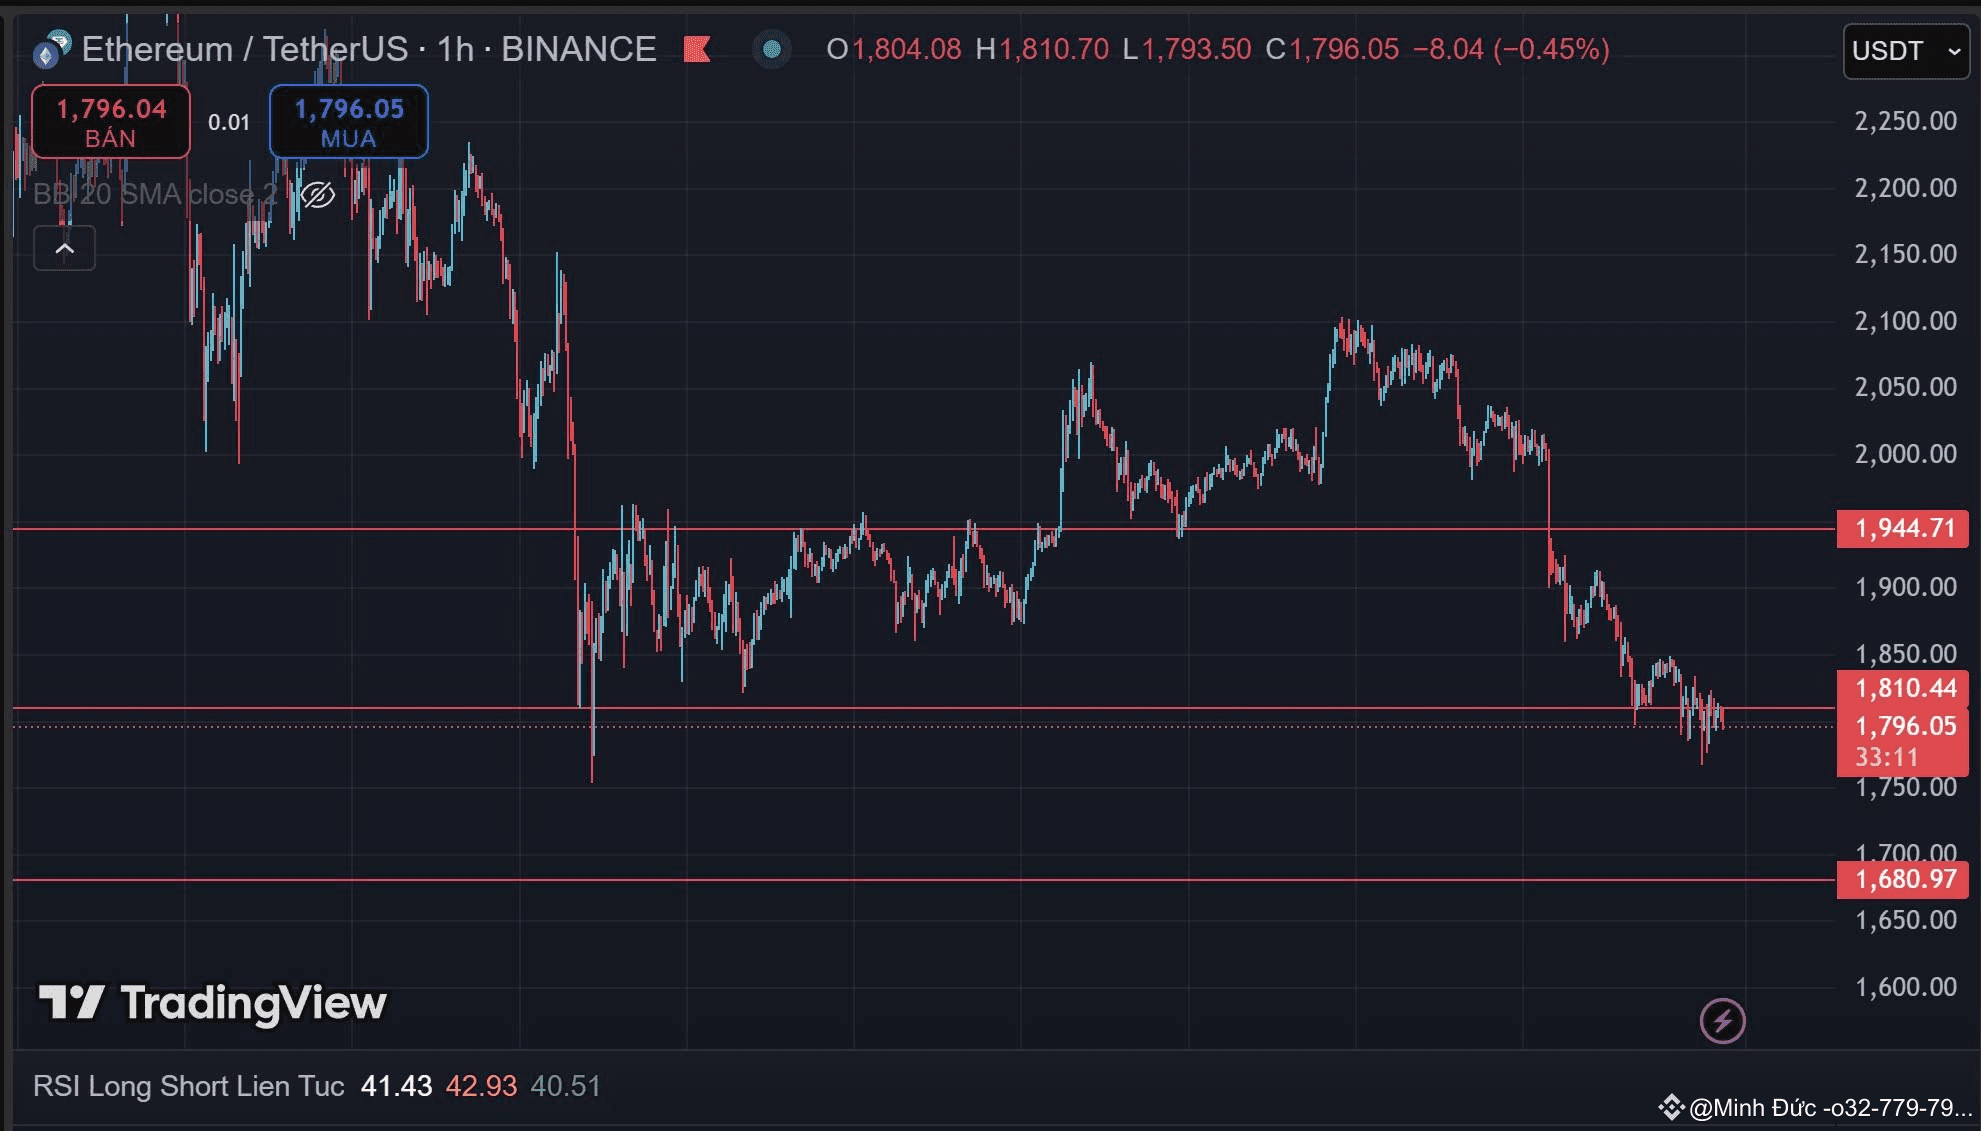
Task: Click the Ethereum/Tether coin pair logo
Action: point(51,50)
